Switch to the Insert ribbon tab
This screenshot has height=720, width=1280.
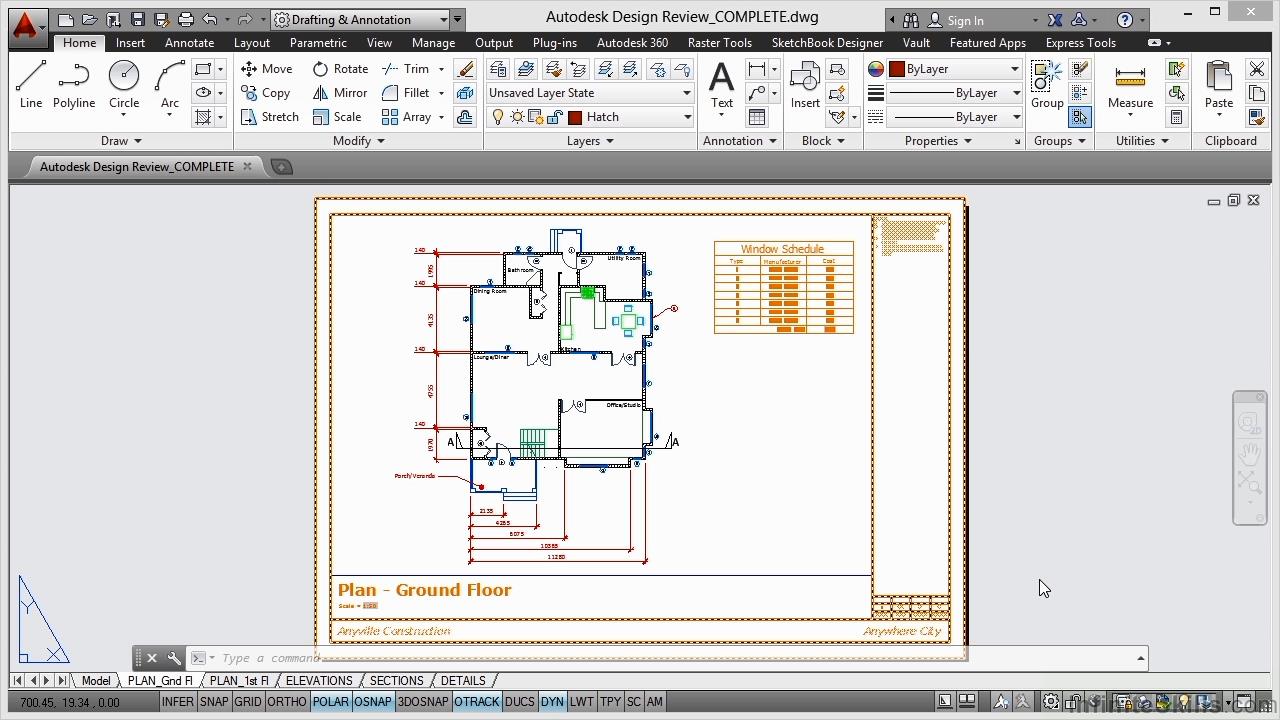click(x=130, y=43)
